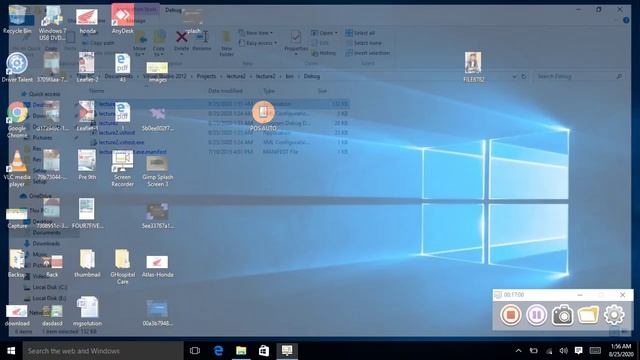Open the volume control in tray
Viewport: 640px width, 360px height.
click(564, 351)
